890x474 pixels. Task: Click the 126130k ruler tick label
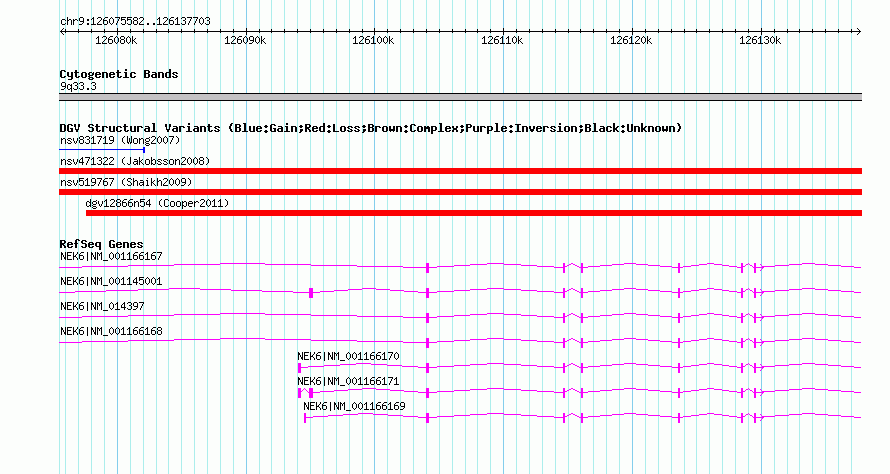[759, 40]
